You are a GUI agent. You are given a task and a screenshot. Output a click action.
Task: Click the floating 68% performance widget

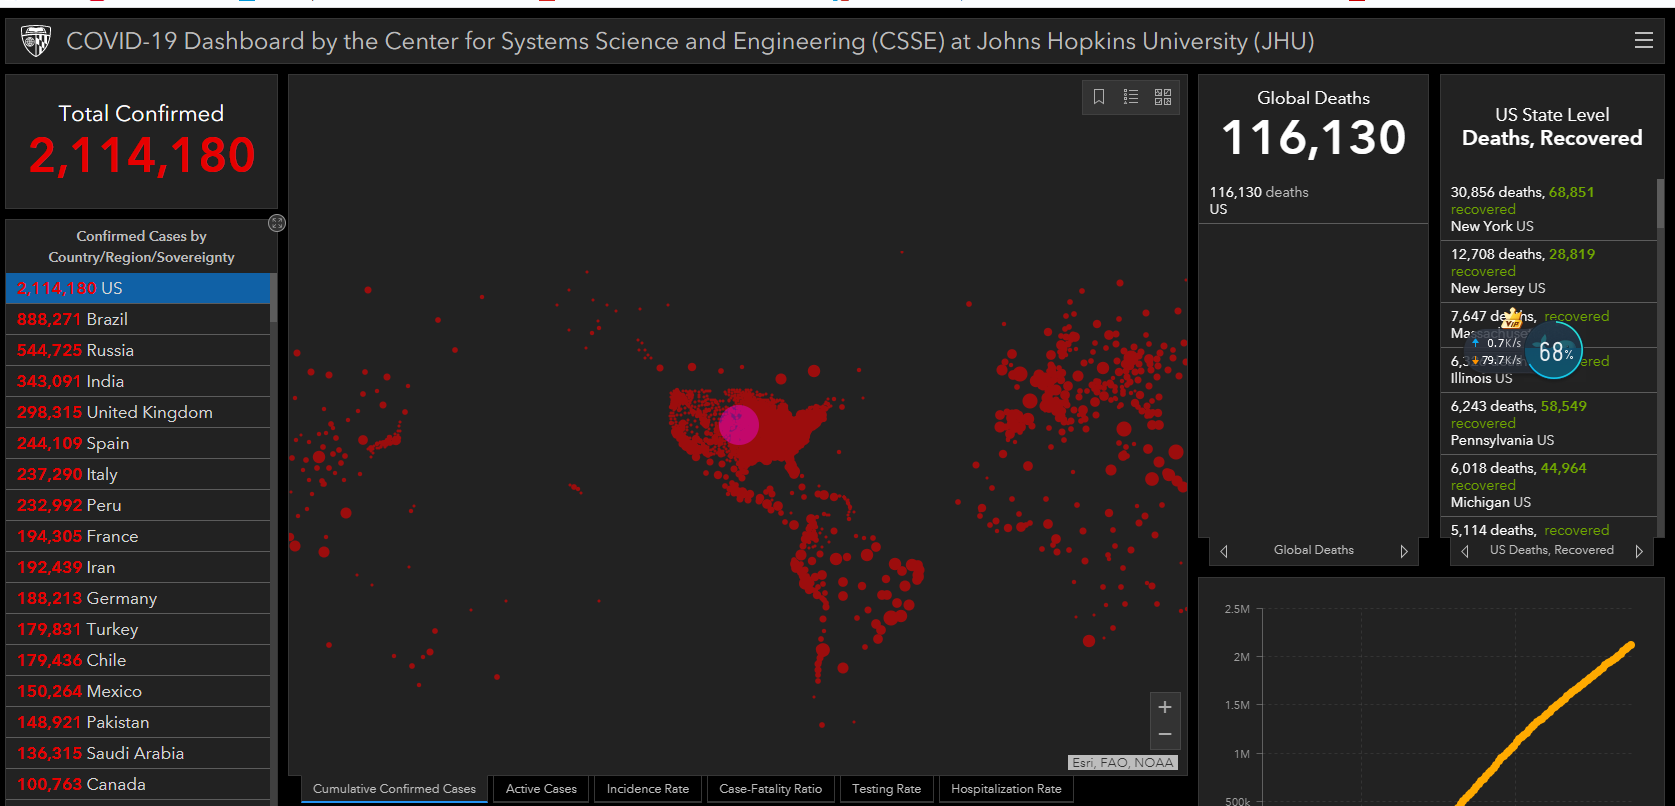(x=1555, y=351)
